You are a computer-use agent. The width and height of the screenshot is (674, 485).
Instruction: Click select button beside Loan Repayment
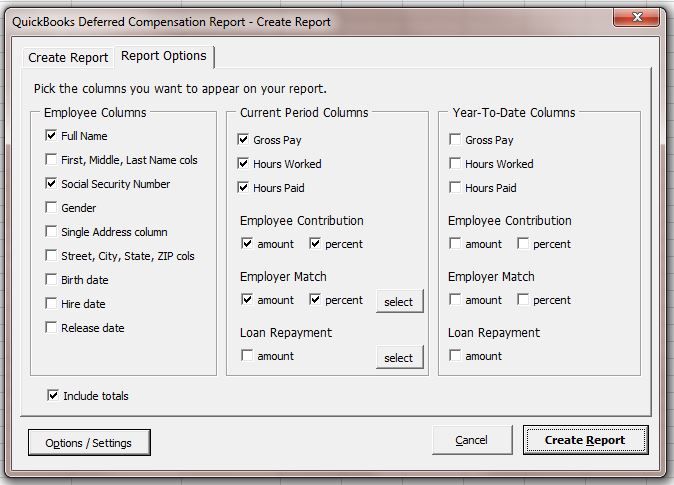tap(398, 357)
